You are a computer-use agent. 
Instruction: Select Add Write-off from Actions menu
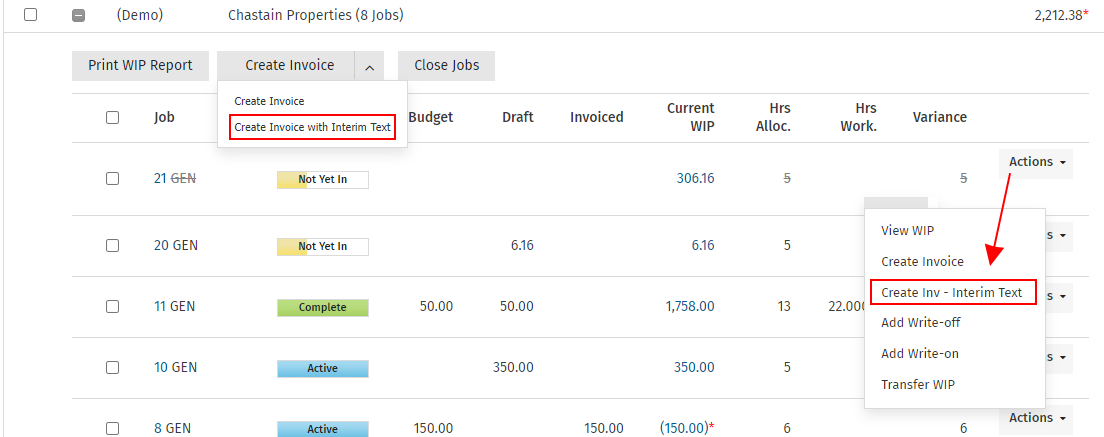tap(920, 323)
